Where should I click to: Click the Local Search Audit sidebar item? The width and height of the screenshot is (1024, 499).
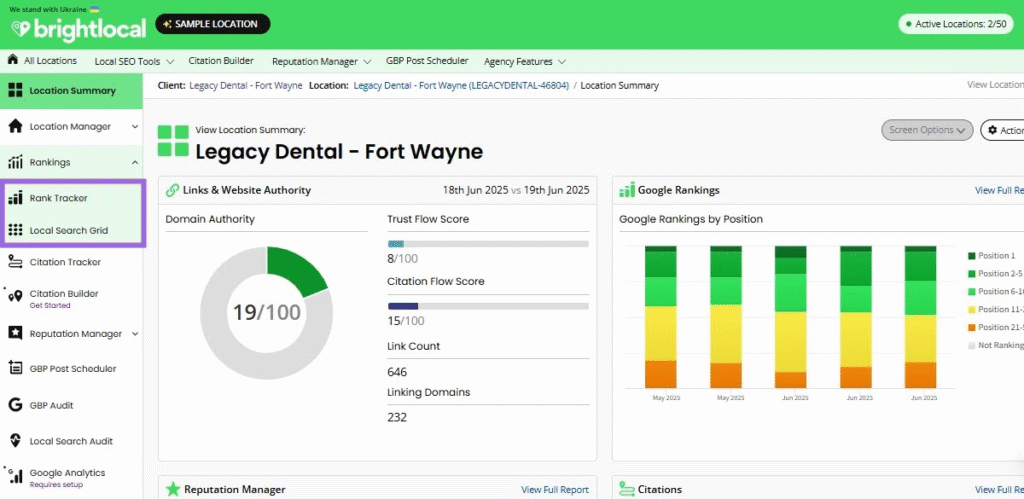[x=72, y=441]
